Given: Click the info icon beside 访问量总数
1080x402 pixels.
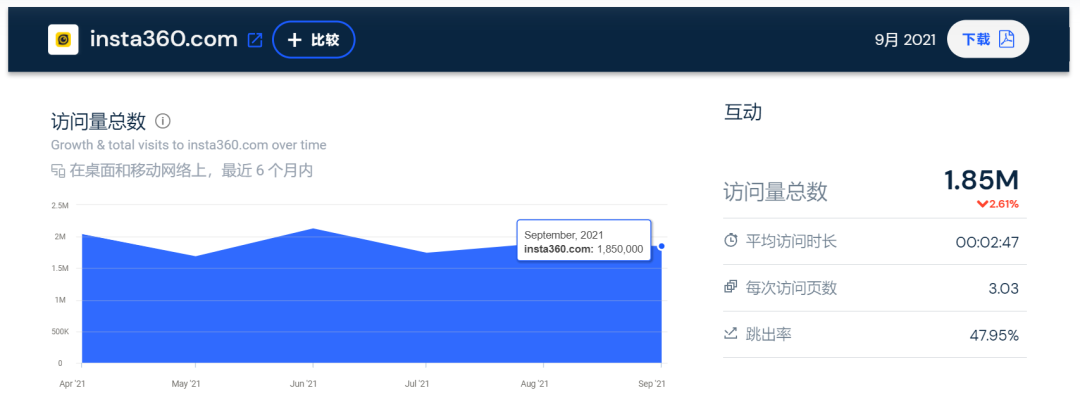Looking at the screenshot, I should (163, 121).
